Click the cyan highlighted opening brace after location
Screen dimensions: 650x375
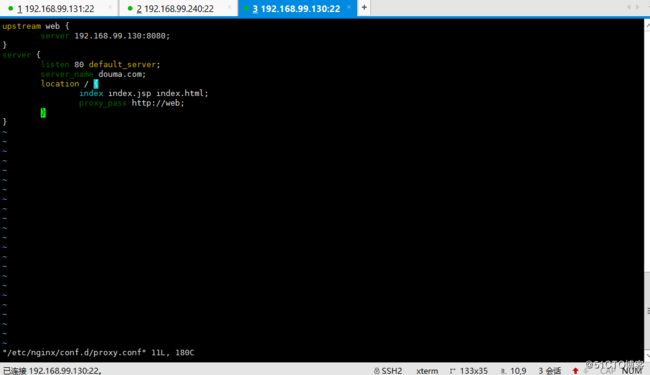96,84
